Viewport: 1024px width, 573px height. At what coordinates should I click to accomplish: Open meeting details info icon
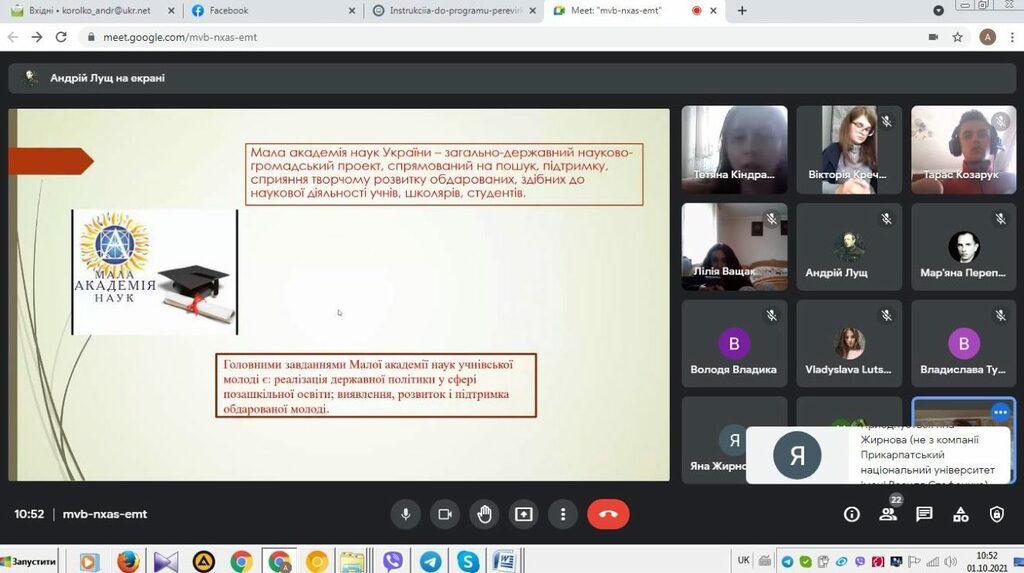tap(852, 514)
